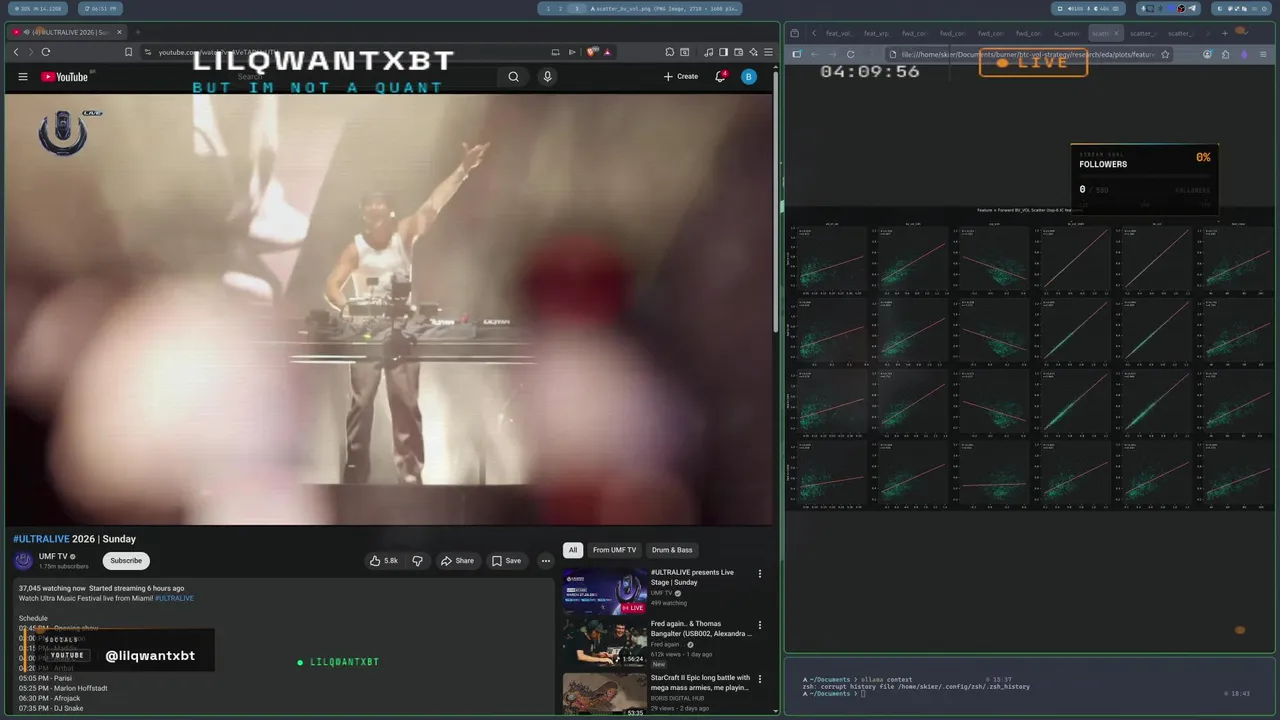Click the YouTube search magnifier button
This screenshot has height=720, width=1280.
[513, 77]
